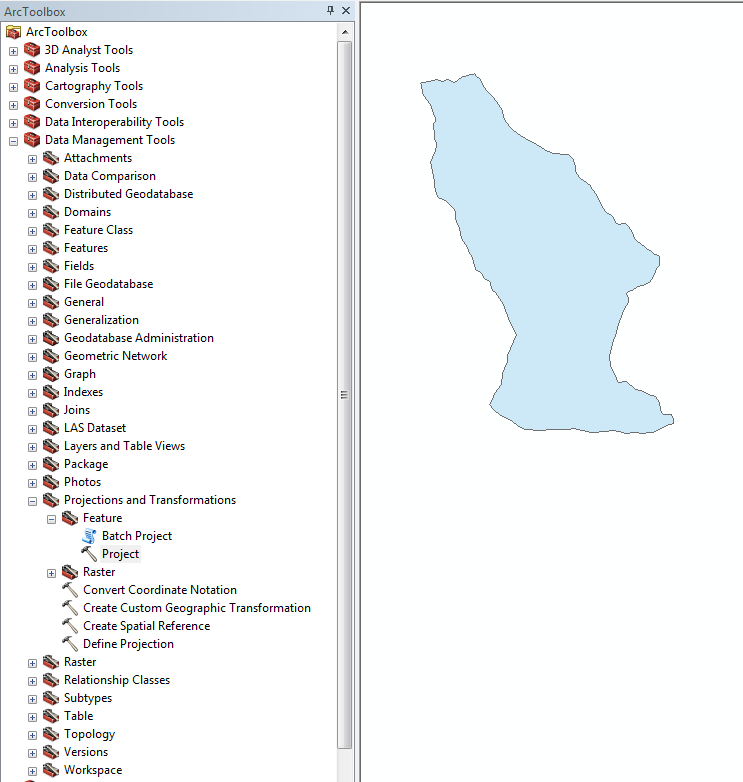Click the Data Comparison toolset icon
This screenshot has height=782, width=743.
coord(51,176)
